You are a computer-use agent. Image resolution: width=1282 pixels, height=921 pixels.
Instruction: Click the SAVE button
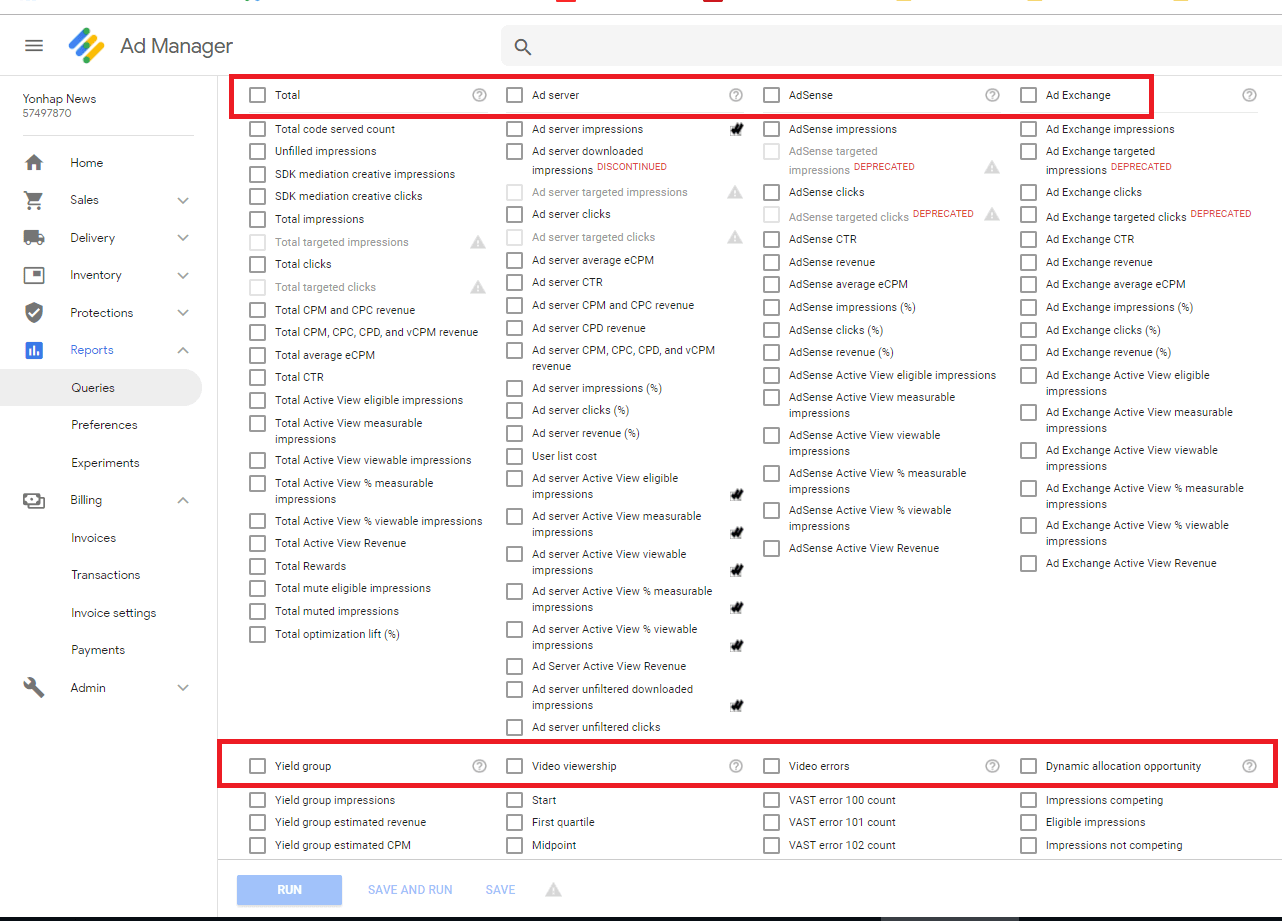pyautogui.click(x=500, y=890)
